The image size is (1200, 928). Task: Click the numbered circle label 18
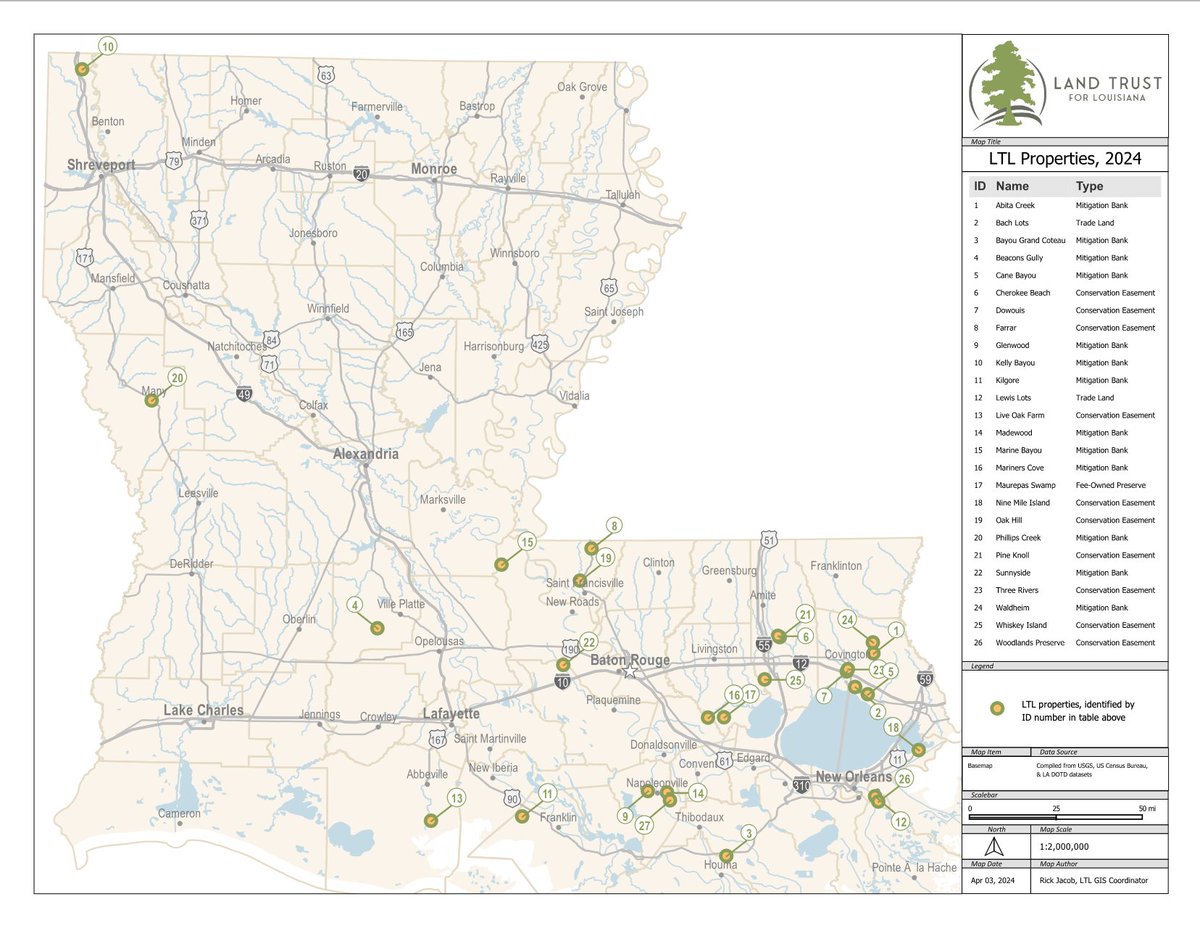tap(894, 727)
